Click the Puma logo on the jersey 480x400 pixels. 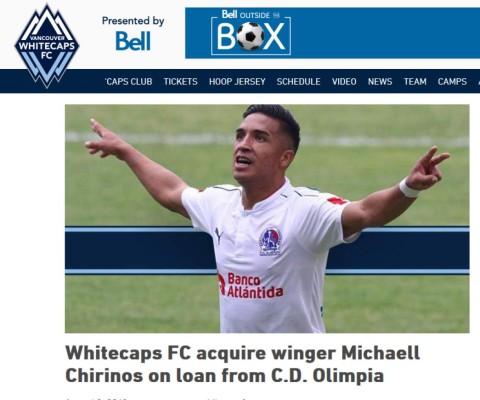219,235
